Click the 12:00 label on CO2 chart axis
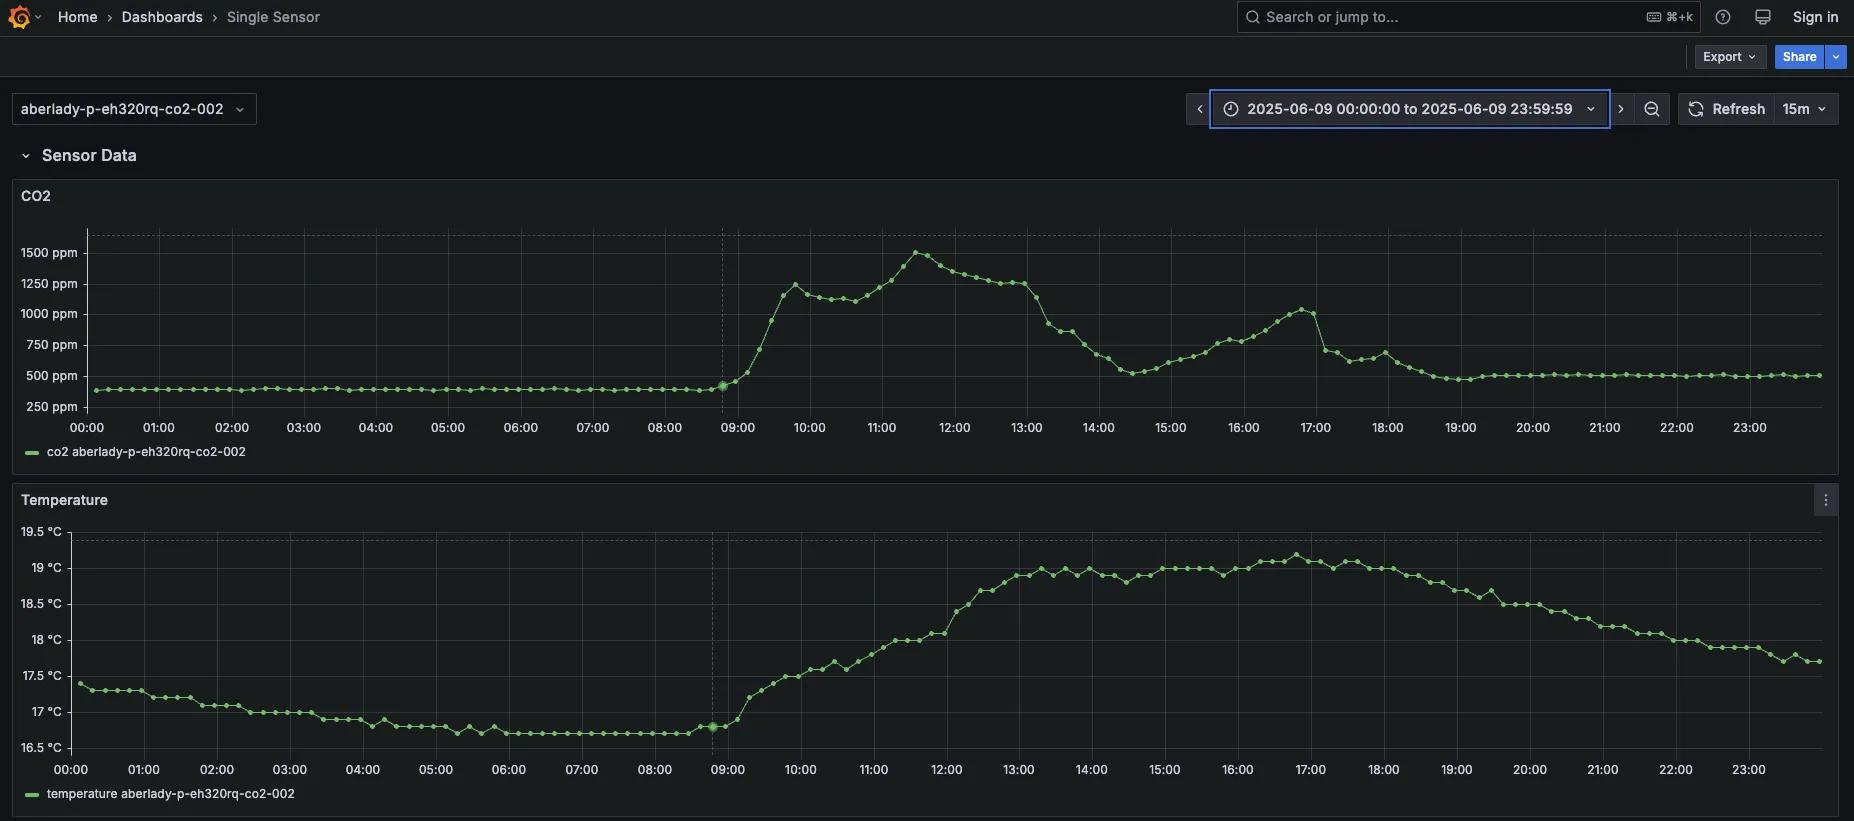Image resolution: width=1854 pixels, height=821 pixels. pos(954,428)
